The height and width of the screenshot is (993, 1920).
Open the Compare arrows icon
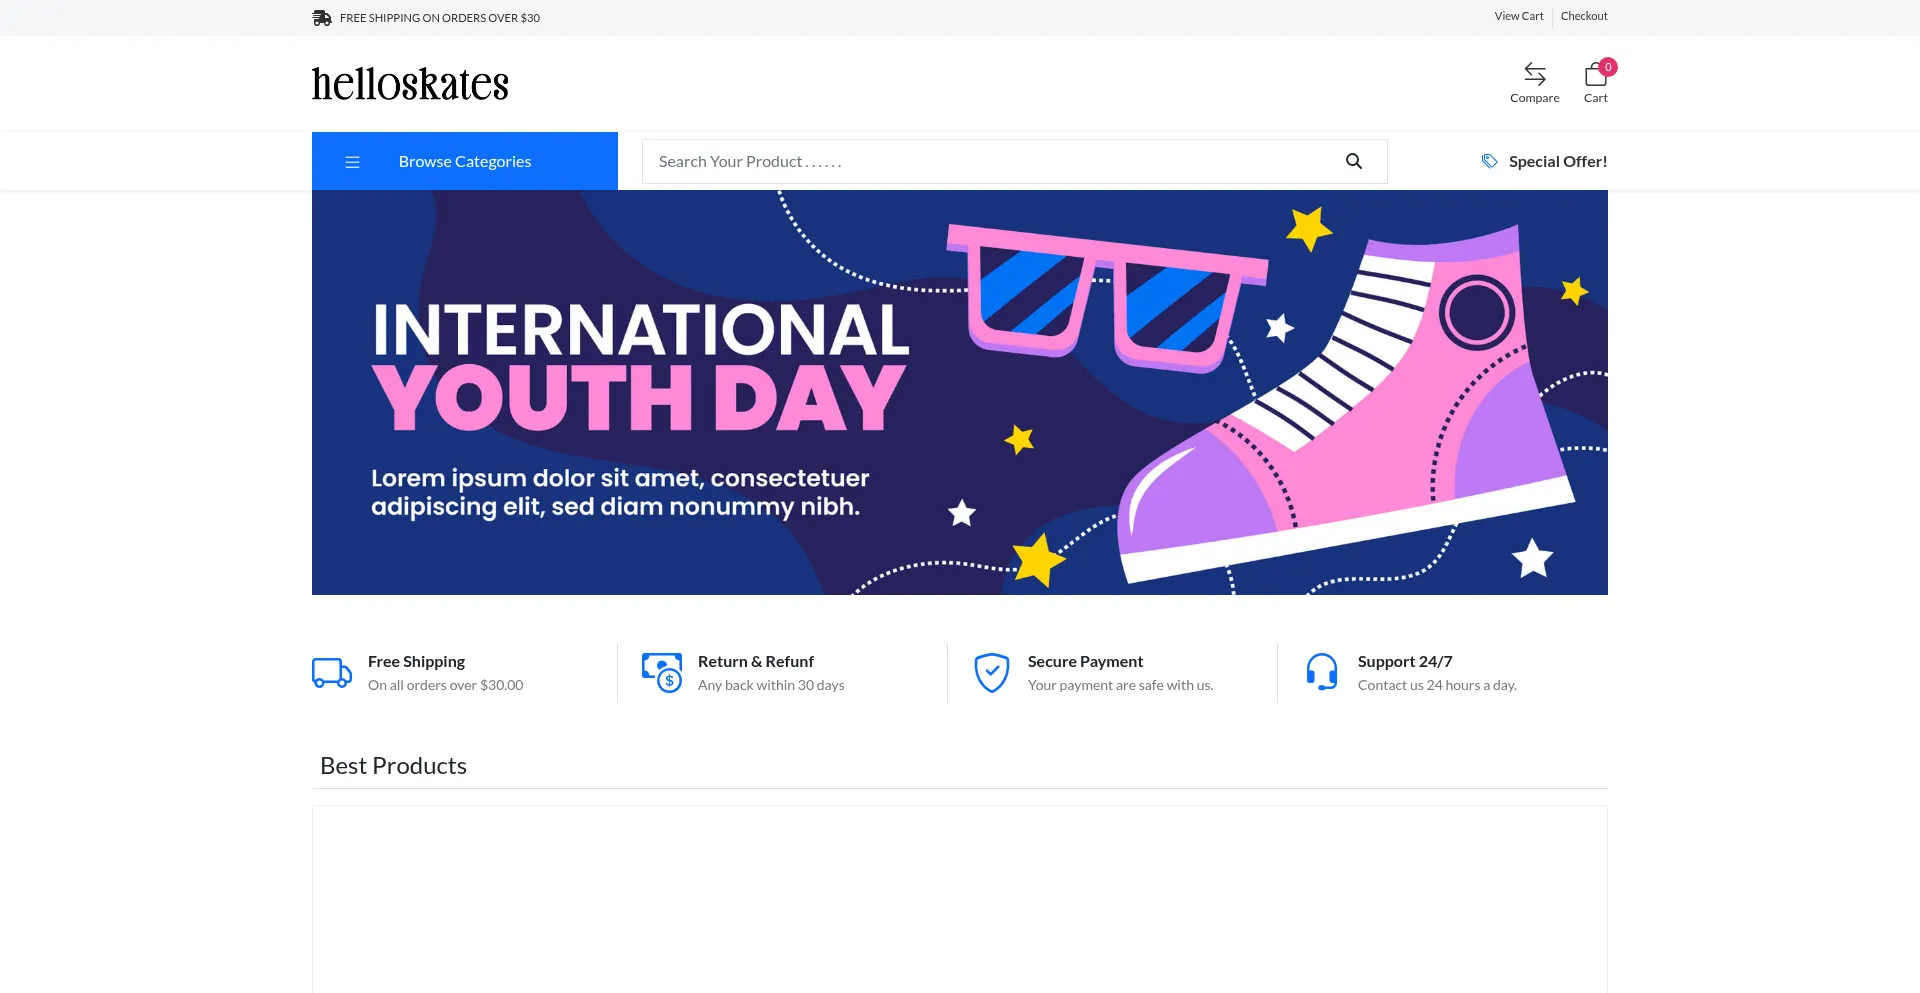[x=1534, y=74]
